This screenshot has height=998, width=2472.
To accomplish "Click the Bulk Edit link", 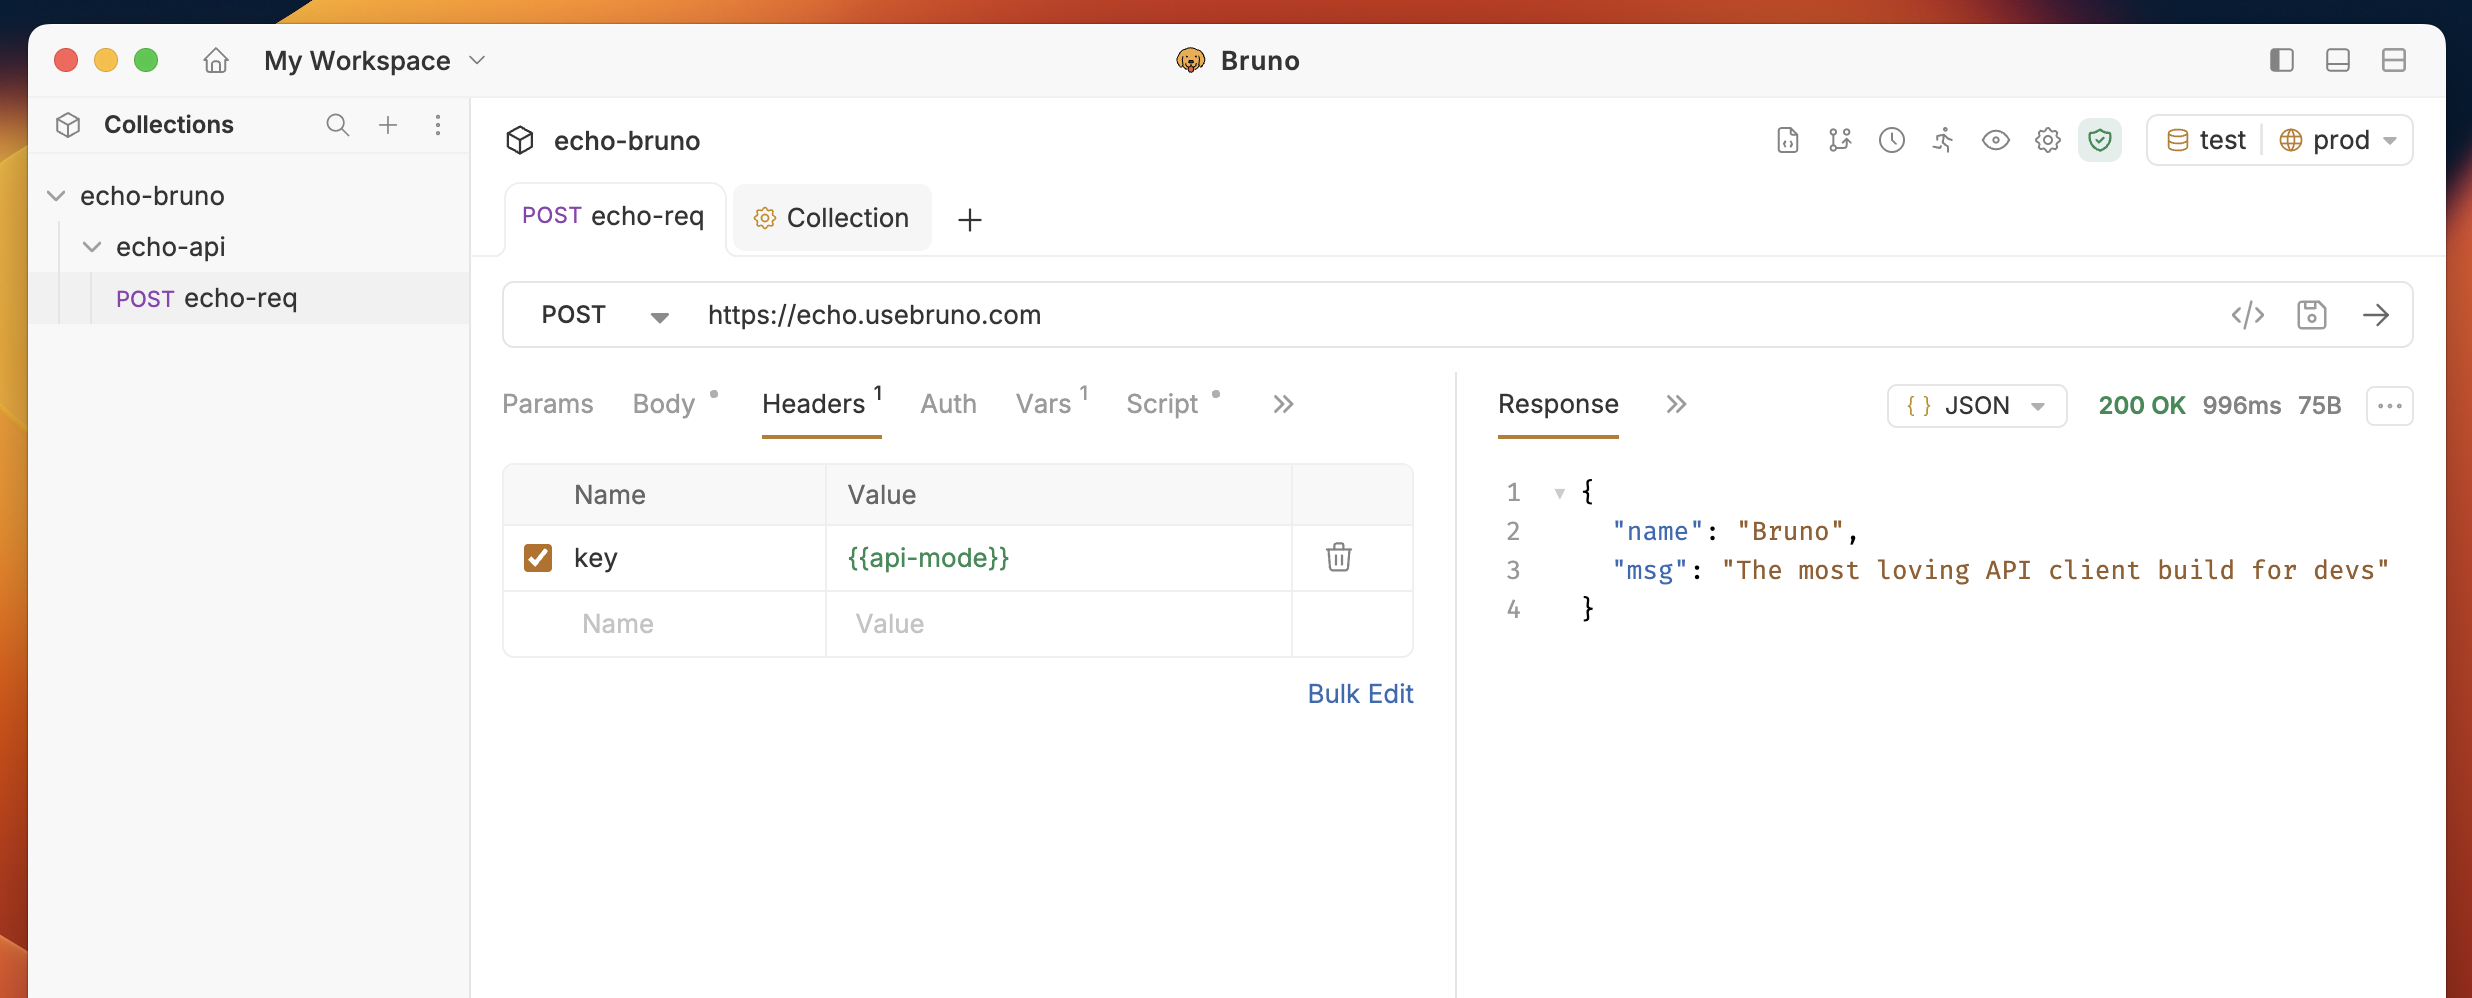I will pos(1360,693).
